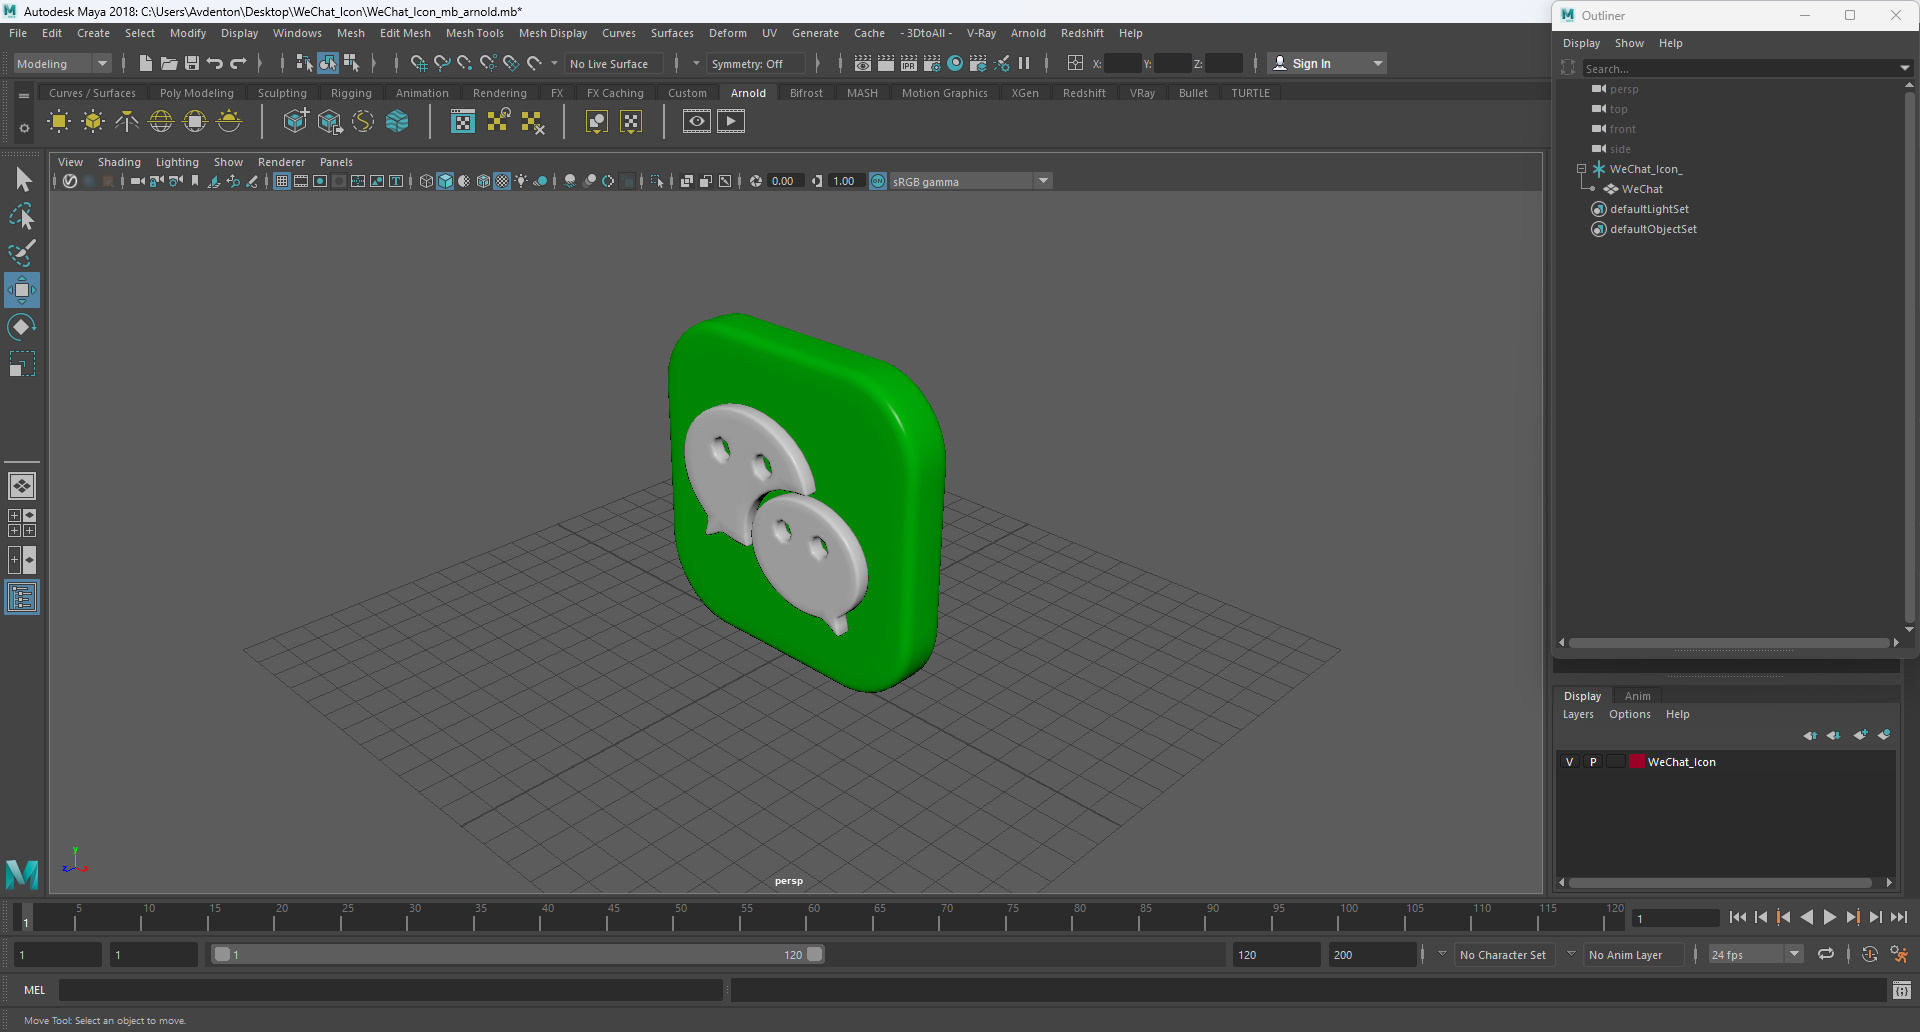Create an Arnold physical sky
The height and width of the screenshot is (1032, 1920).
(x=229, y=122)
